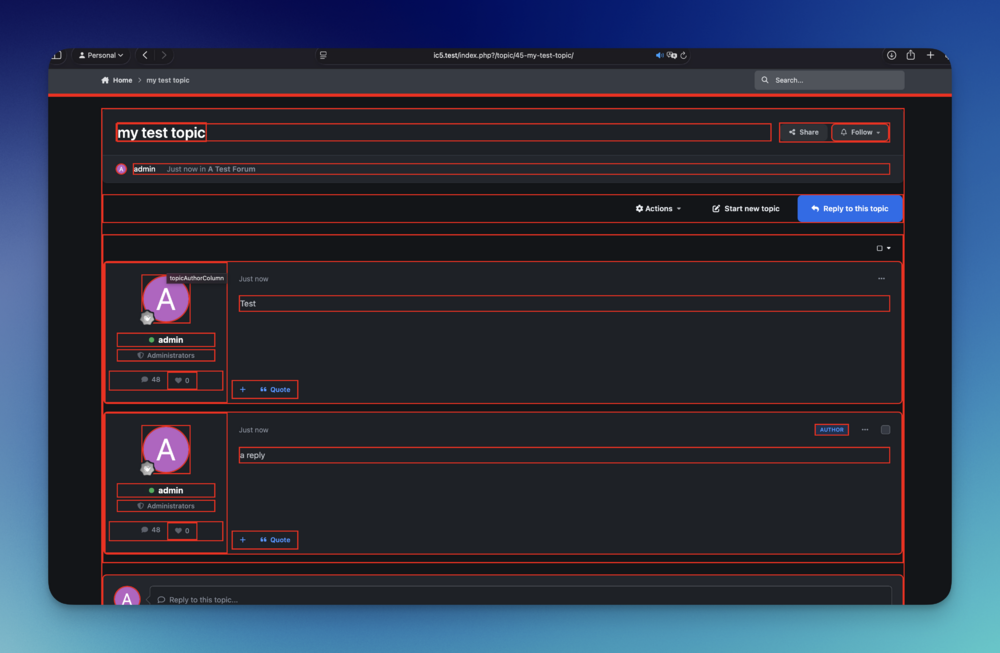
Task: Select the 'my test topic' breadcrumb
Action: point(168,80)
